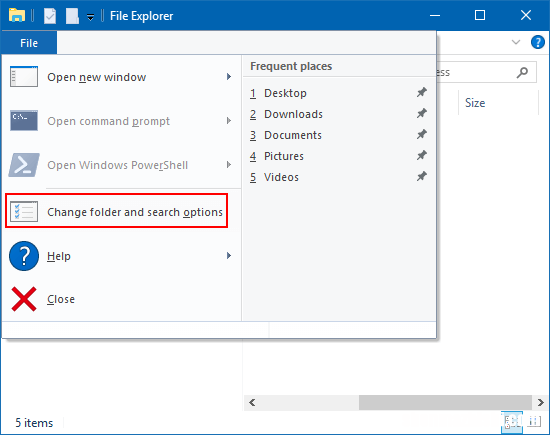The height and width of the screenshot is (435, 550).
Task: Click the Properties checkmark icon in quick access toolbar
Action: tap(50, 16)
